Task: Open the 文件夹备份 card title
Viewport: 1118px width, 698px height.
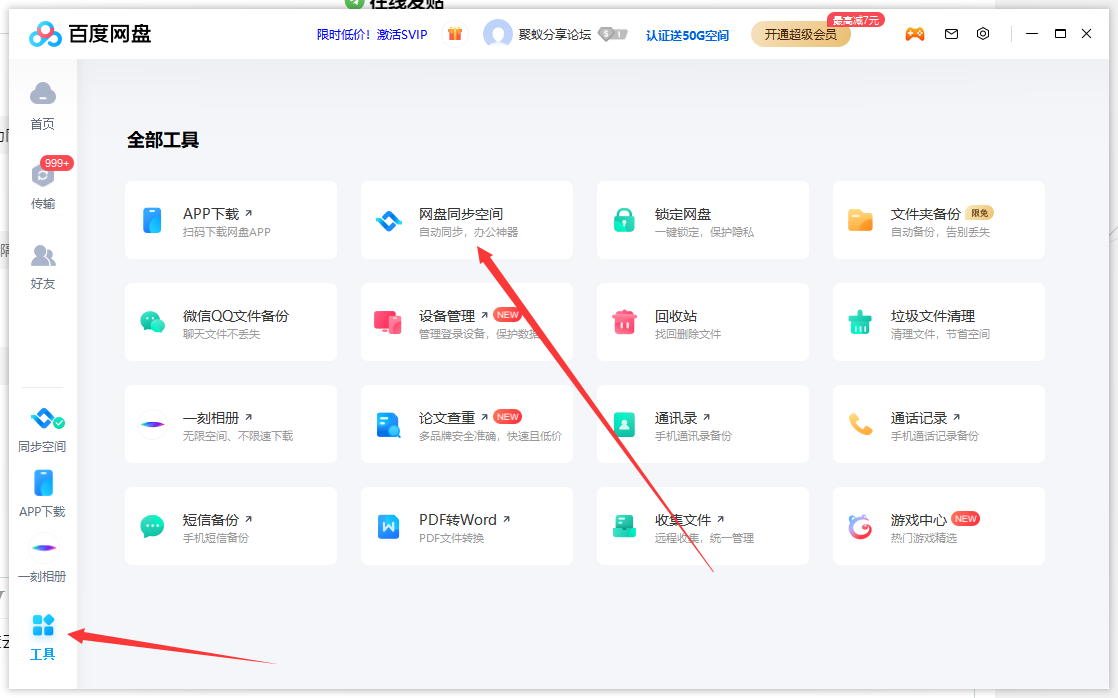Action: [925, 214]
